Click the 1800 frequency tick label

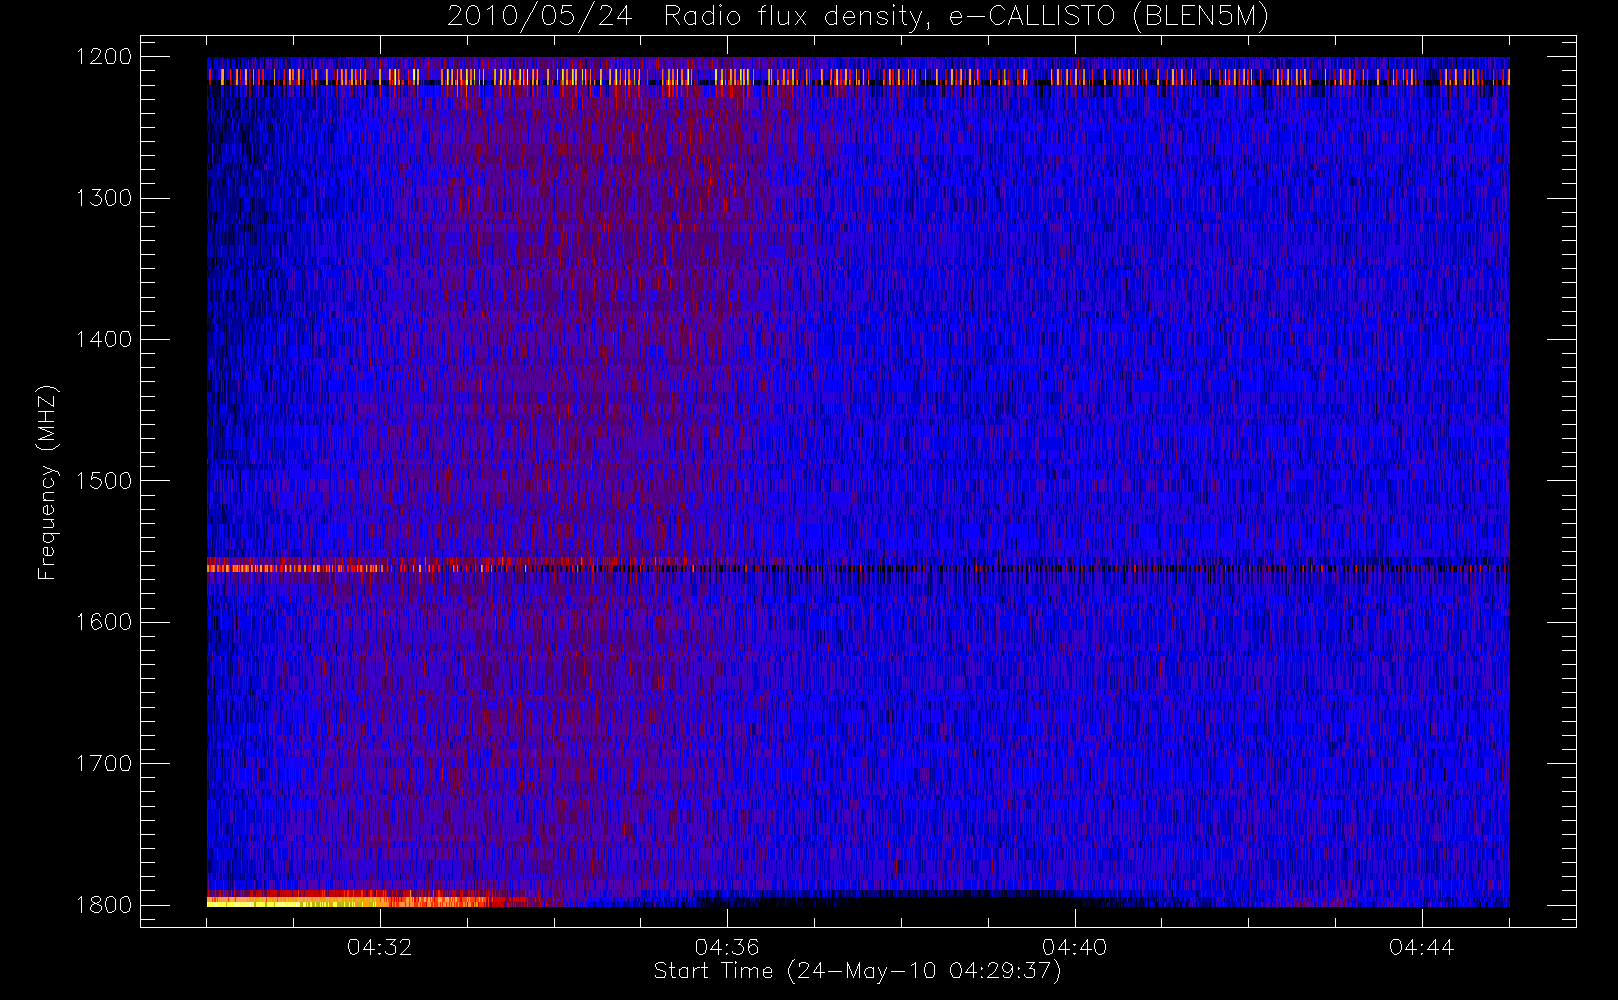[x=104, y=905]
